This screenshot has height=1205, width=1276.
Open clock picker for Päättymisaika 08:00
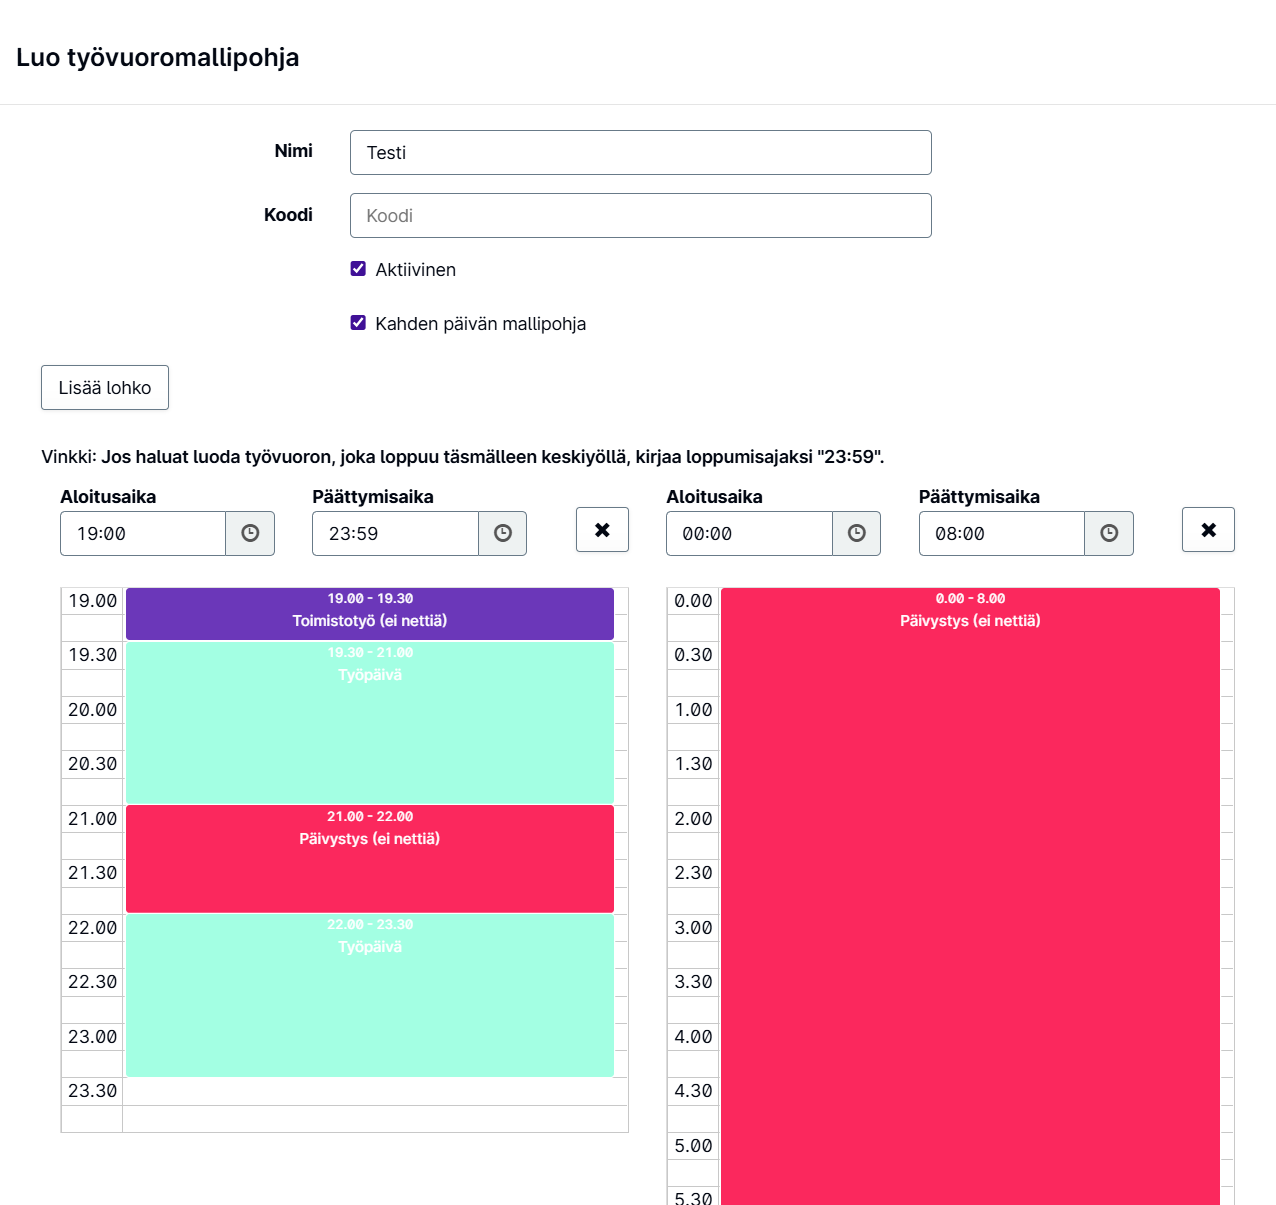tap(1109, 534)
